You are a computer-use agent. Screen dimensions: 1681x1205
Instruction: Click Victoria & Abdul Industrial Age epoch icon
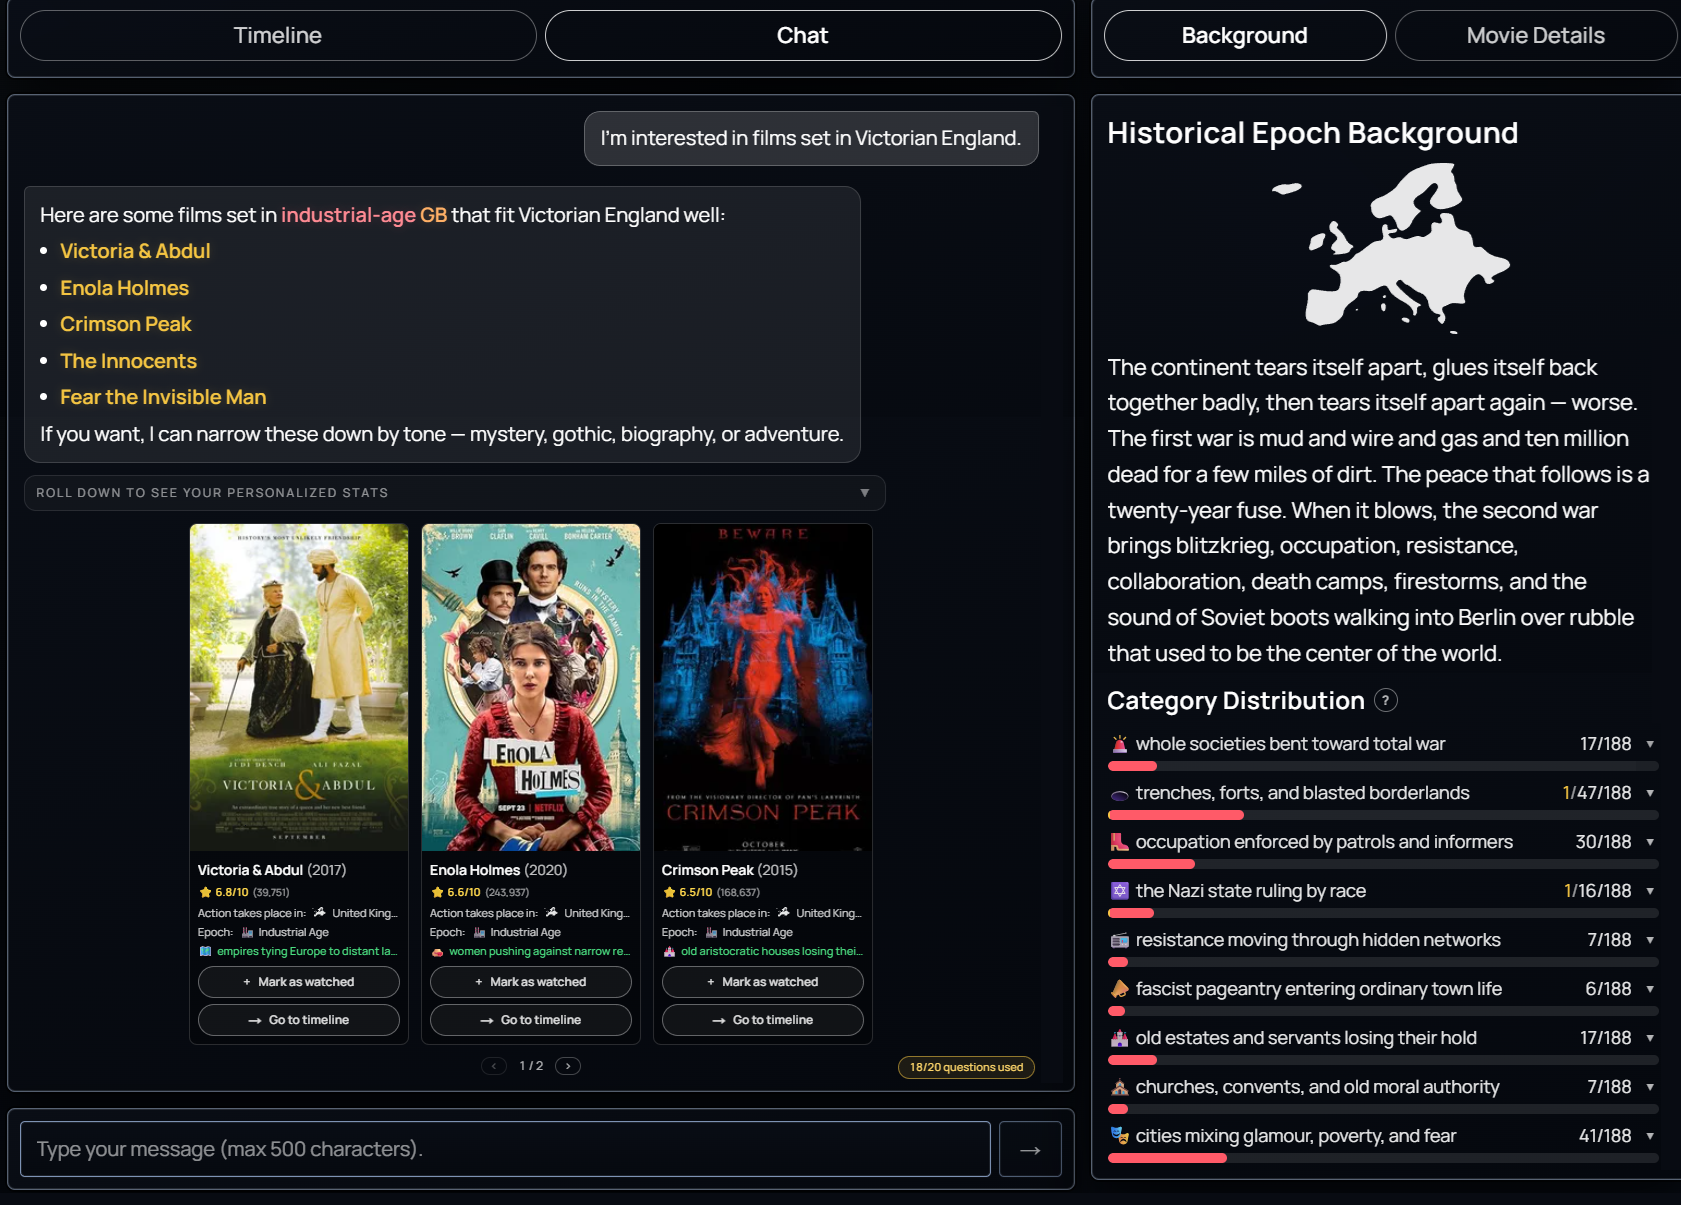247,932
